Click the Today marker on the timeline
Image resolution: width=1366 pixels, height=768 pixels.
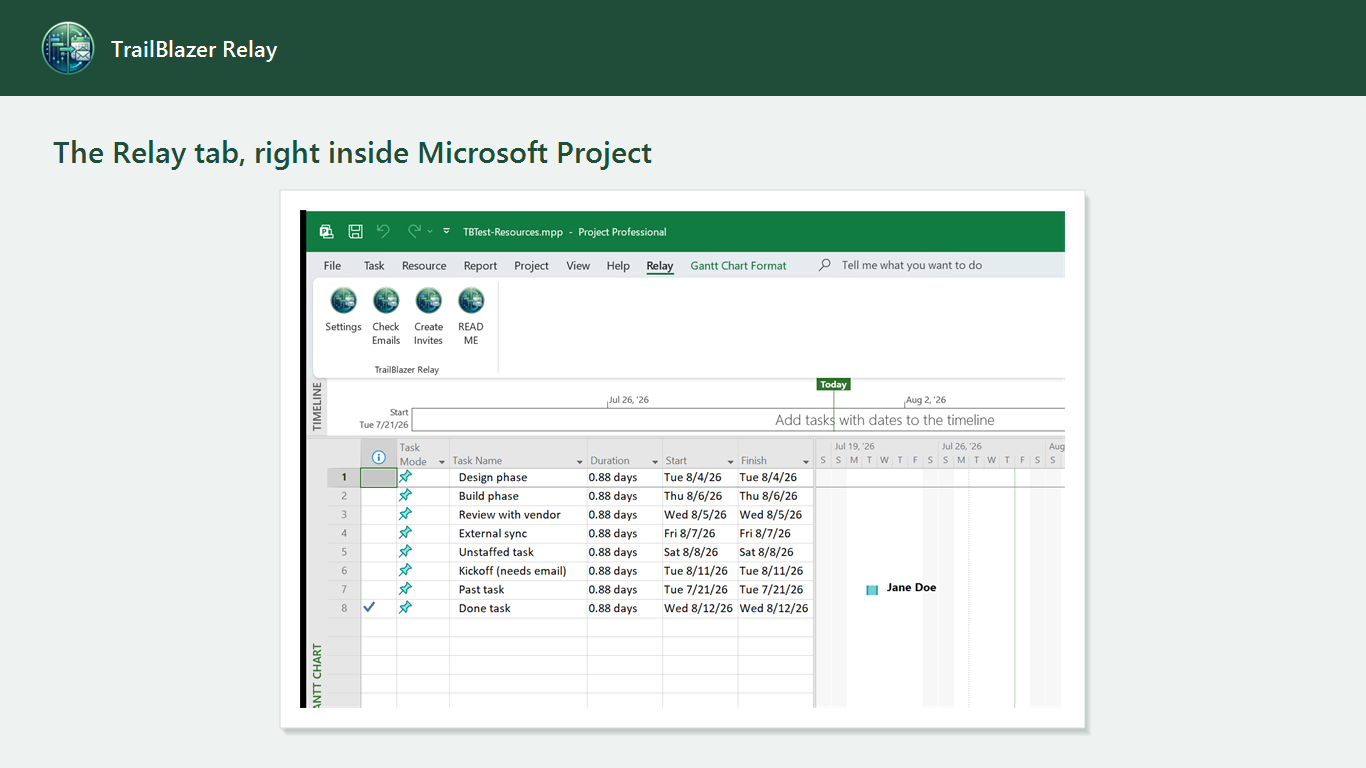[x=833, y=384]
